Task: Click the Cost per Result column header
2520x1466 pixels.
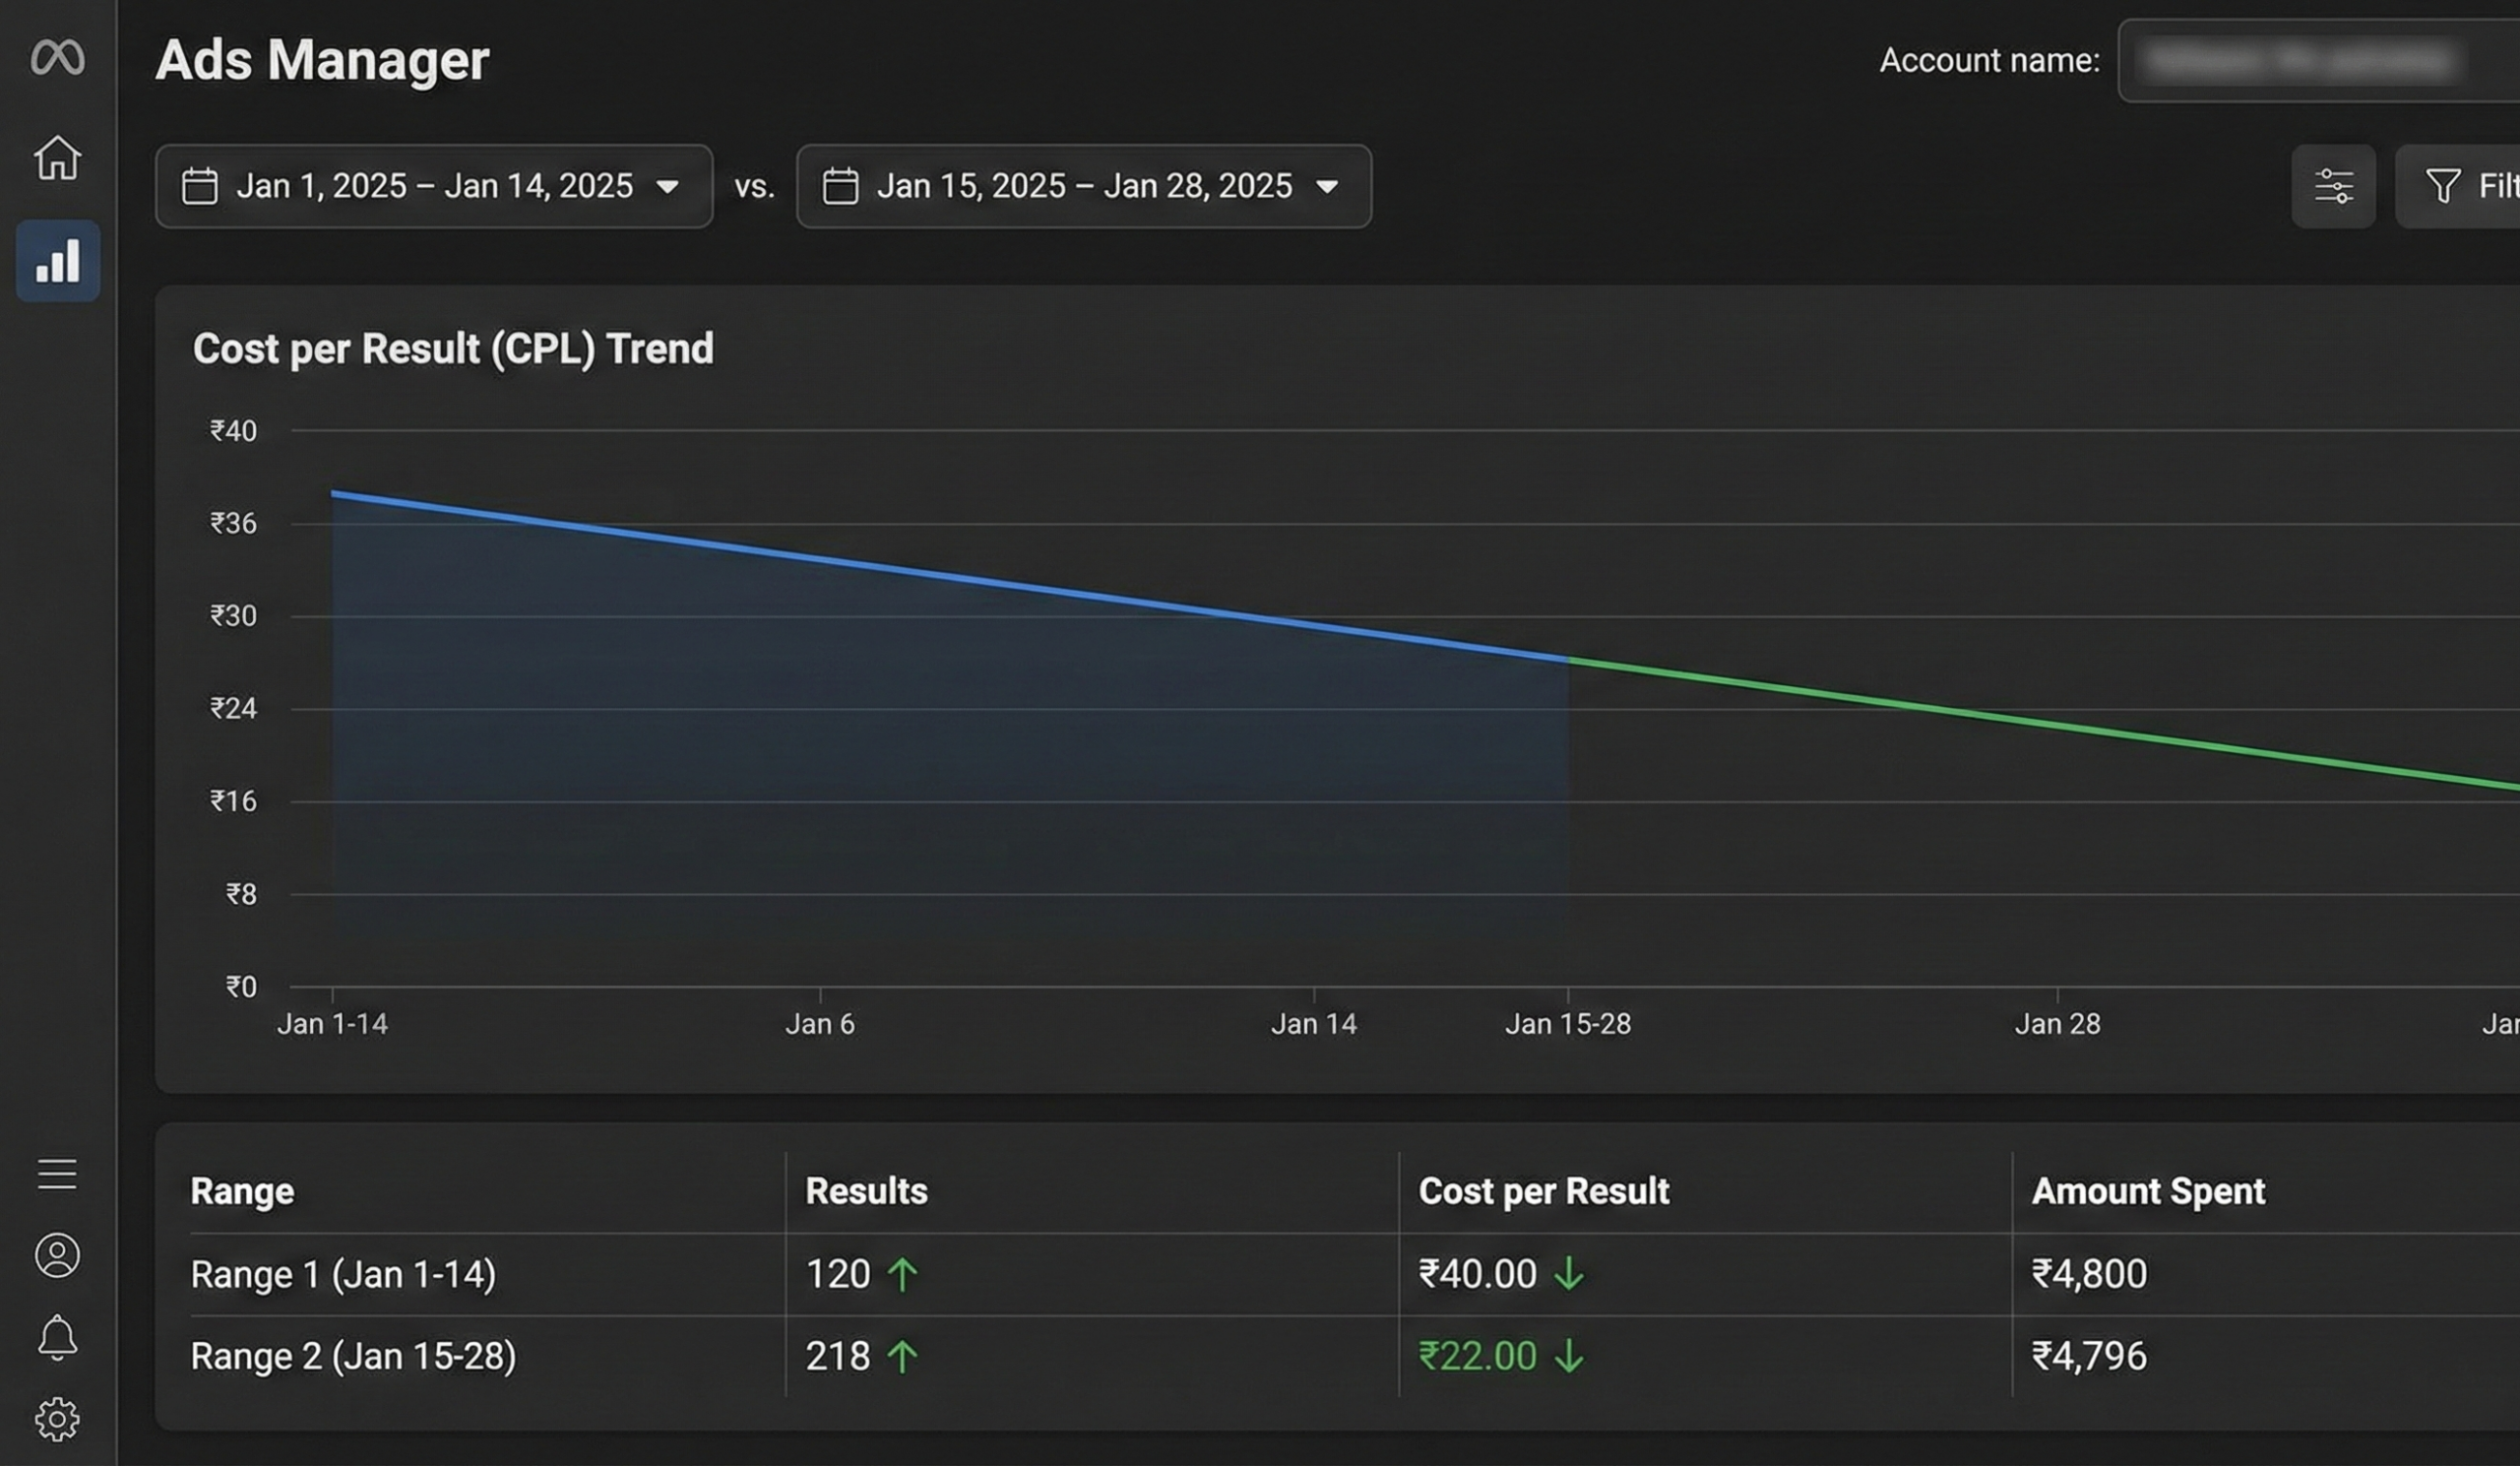Action: coord(1544,1191)
